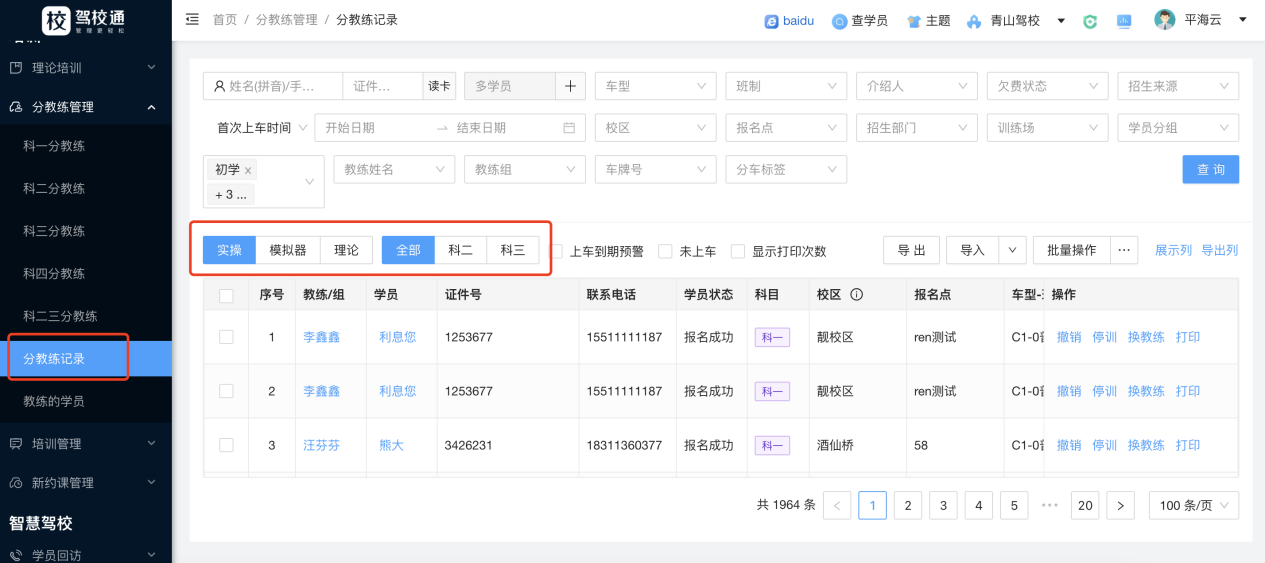The height and width of the screenshot is (563, 1265).
Task: Open the blue statistics chart icon
Action: (1124, 21)
